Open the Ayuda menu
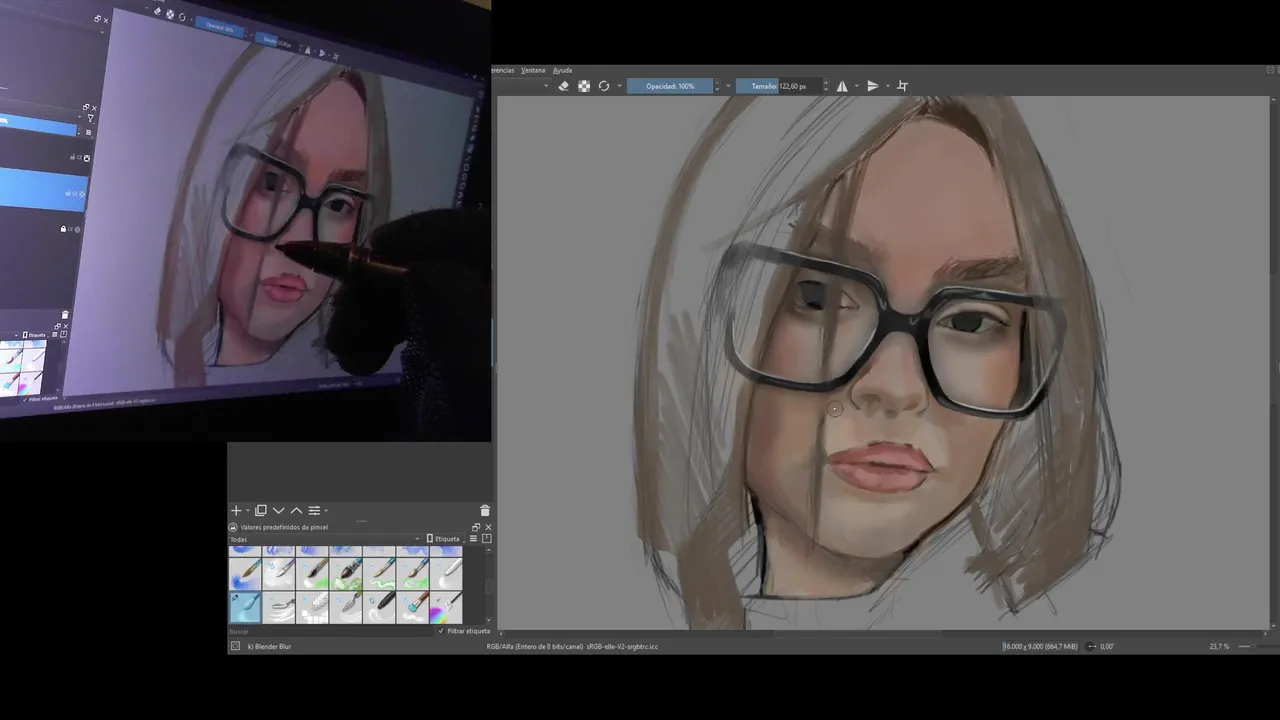Viewport: 1280px width, 720px height. (562, 70)
